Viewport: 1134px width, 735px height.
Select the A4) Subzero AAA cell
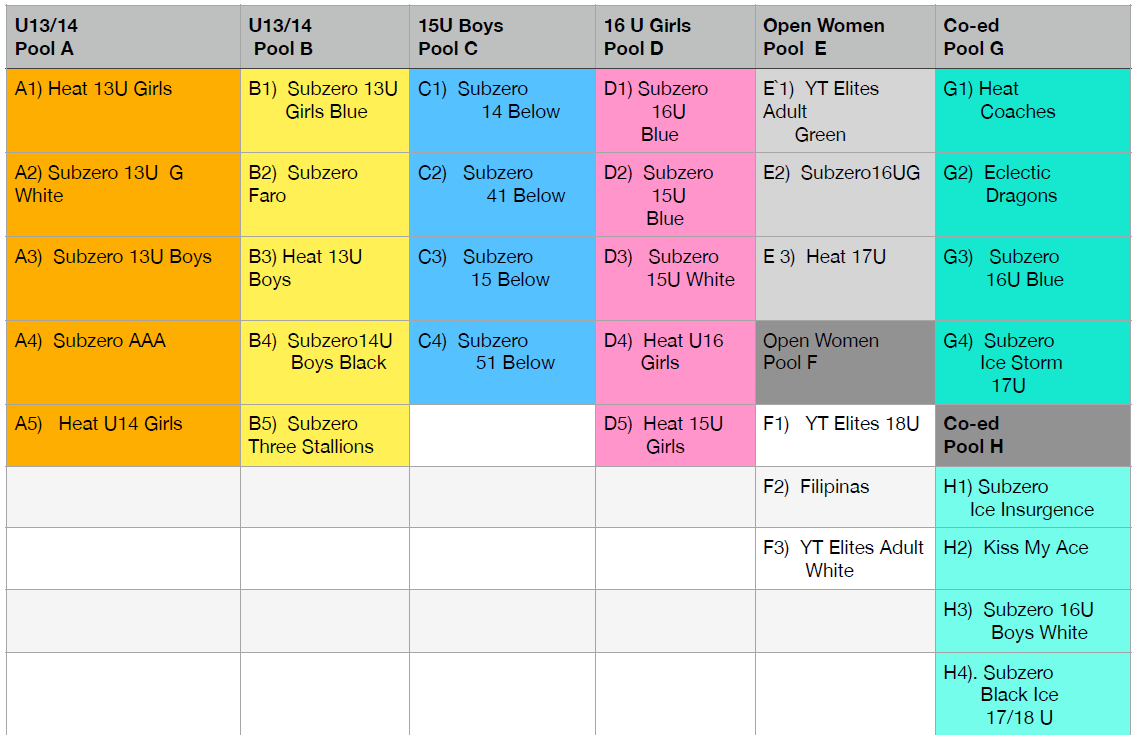coord(122,362)
